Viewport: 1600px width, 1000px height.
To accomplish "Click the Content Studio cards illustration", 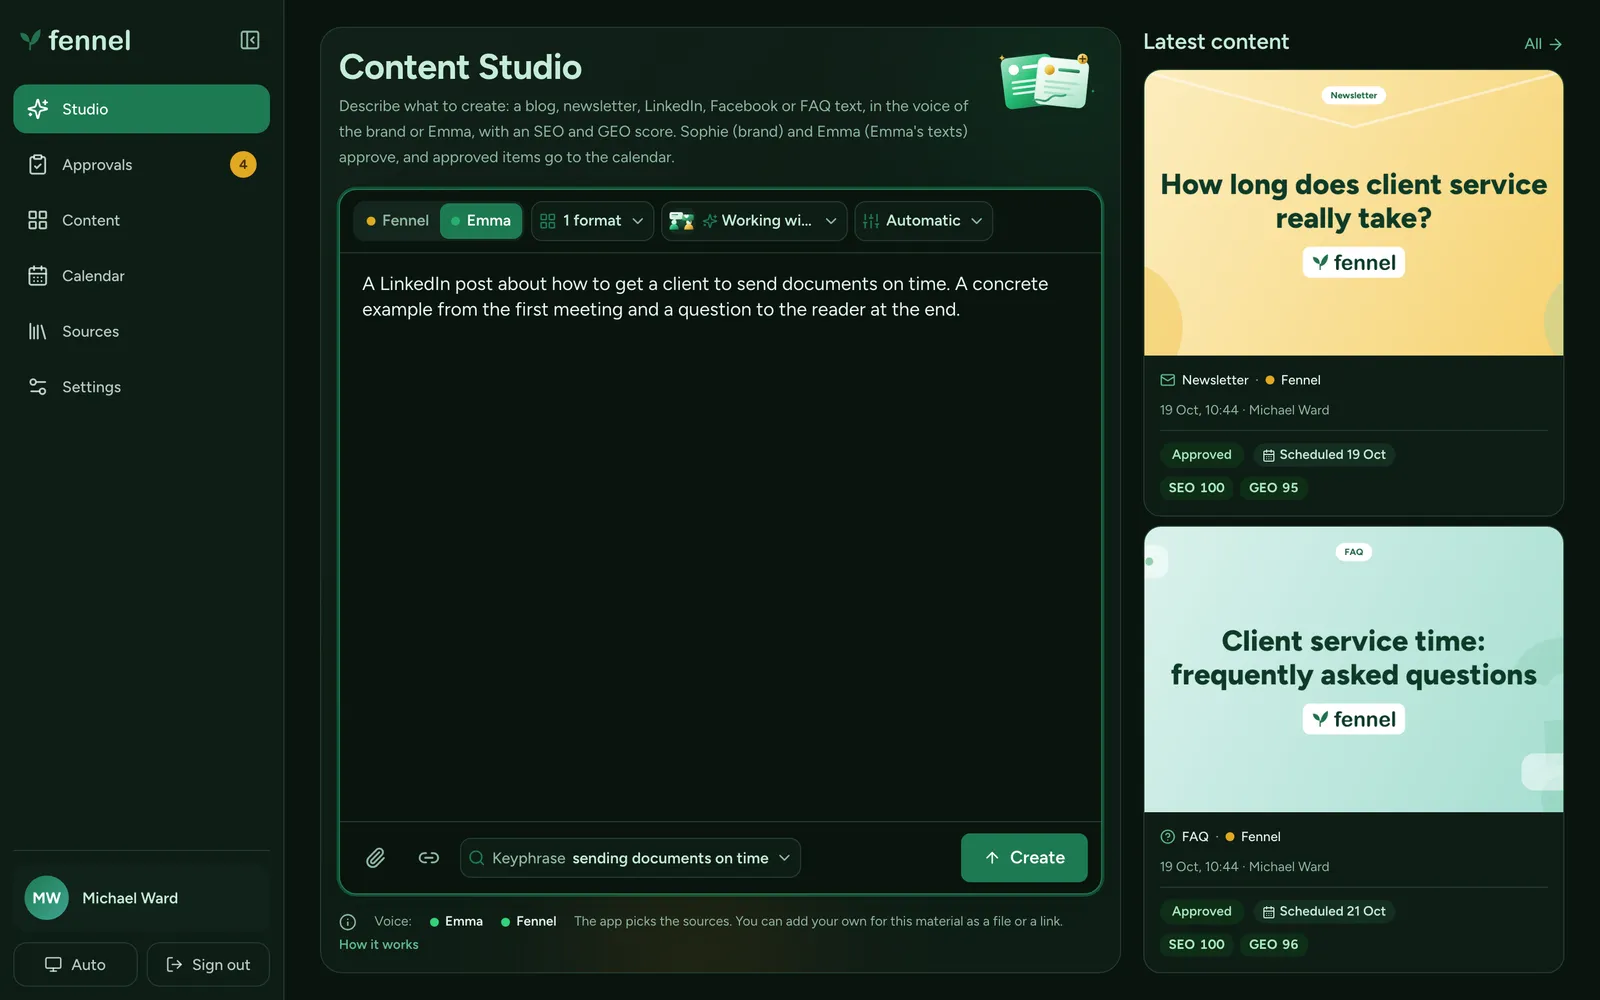I will pyautogui.click(x=1044, y=80).
